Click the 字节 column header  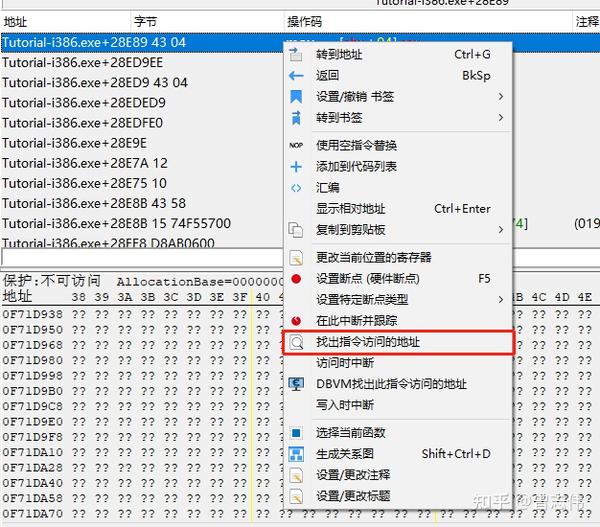pos(207,22)
